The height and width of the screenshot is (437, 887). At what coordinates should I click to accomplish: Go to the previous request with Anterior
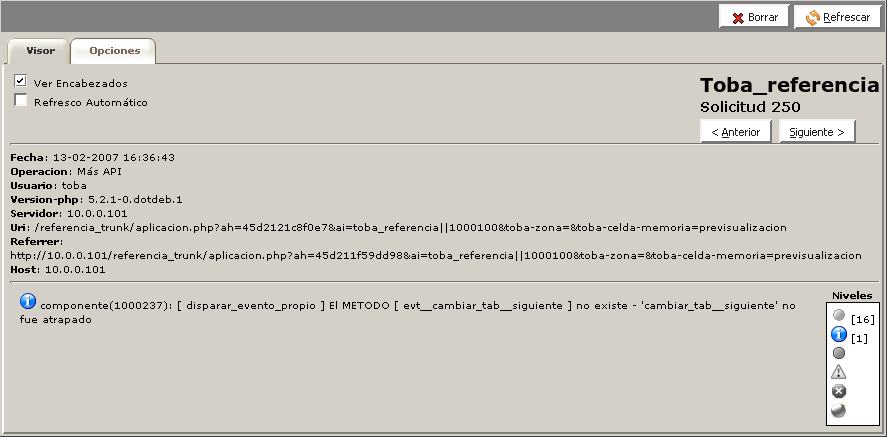click(735, 132)
